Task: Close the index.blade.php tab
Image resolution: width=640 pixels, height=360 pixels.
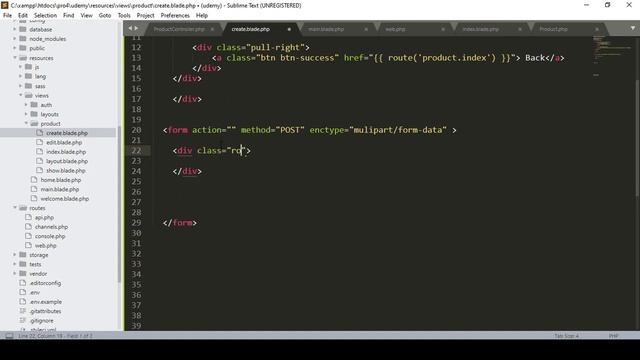Action: tap(520, 29)
